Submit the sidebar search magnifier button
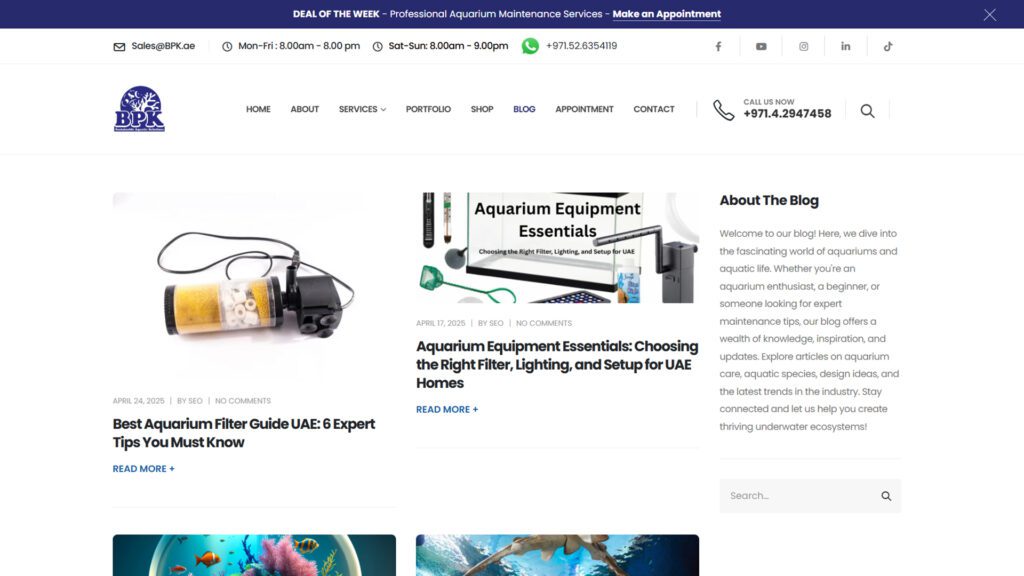Viewport: 1024px width, 576px height. coord(886,496)
